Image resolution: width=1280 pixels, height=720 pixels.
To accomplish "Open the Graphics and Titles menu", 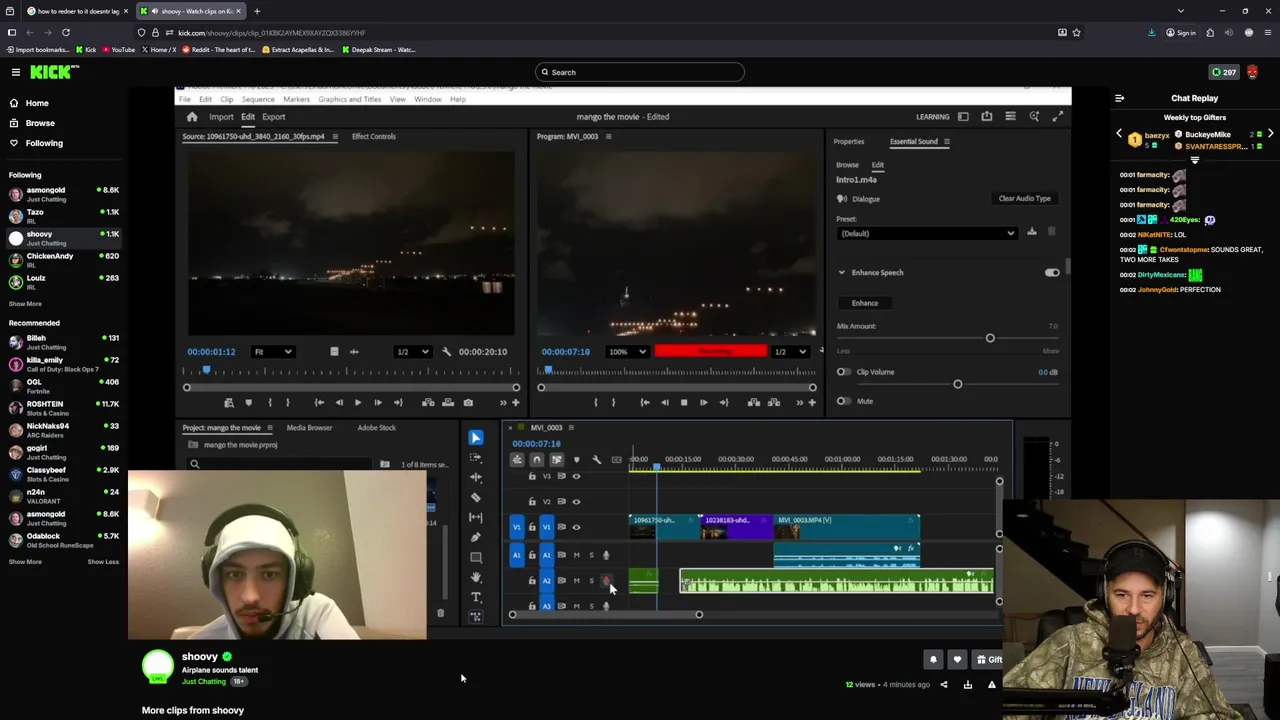I will click(x=350, y=99).
